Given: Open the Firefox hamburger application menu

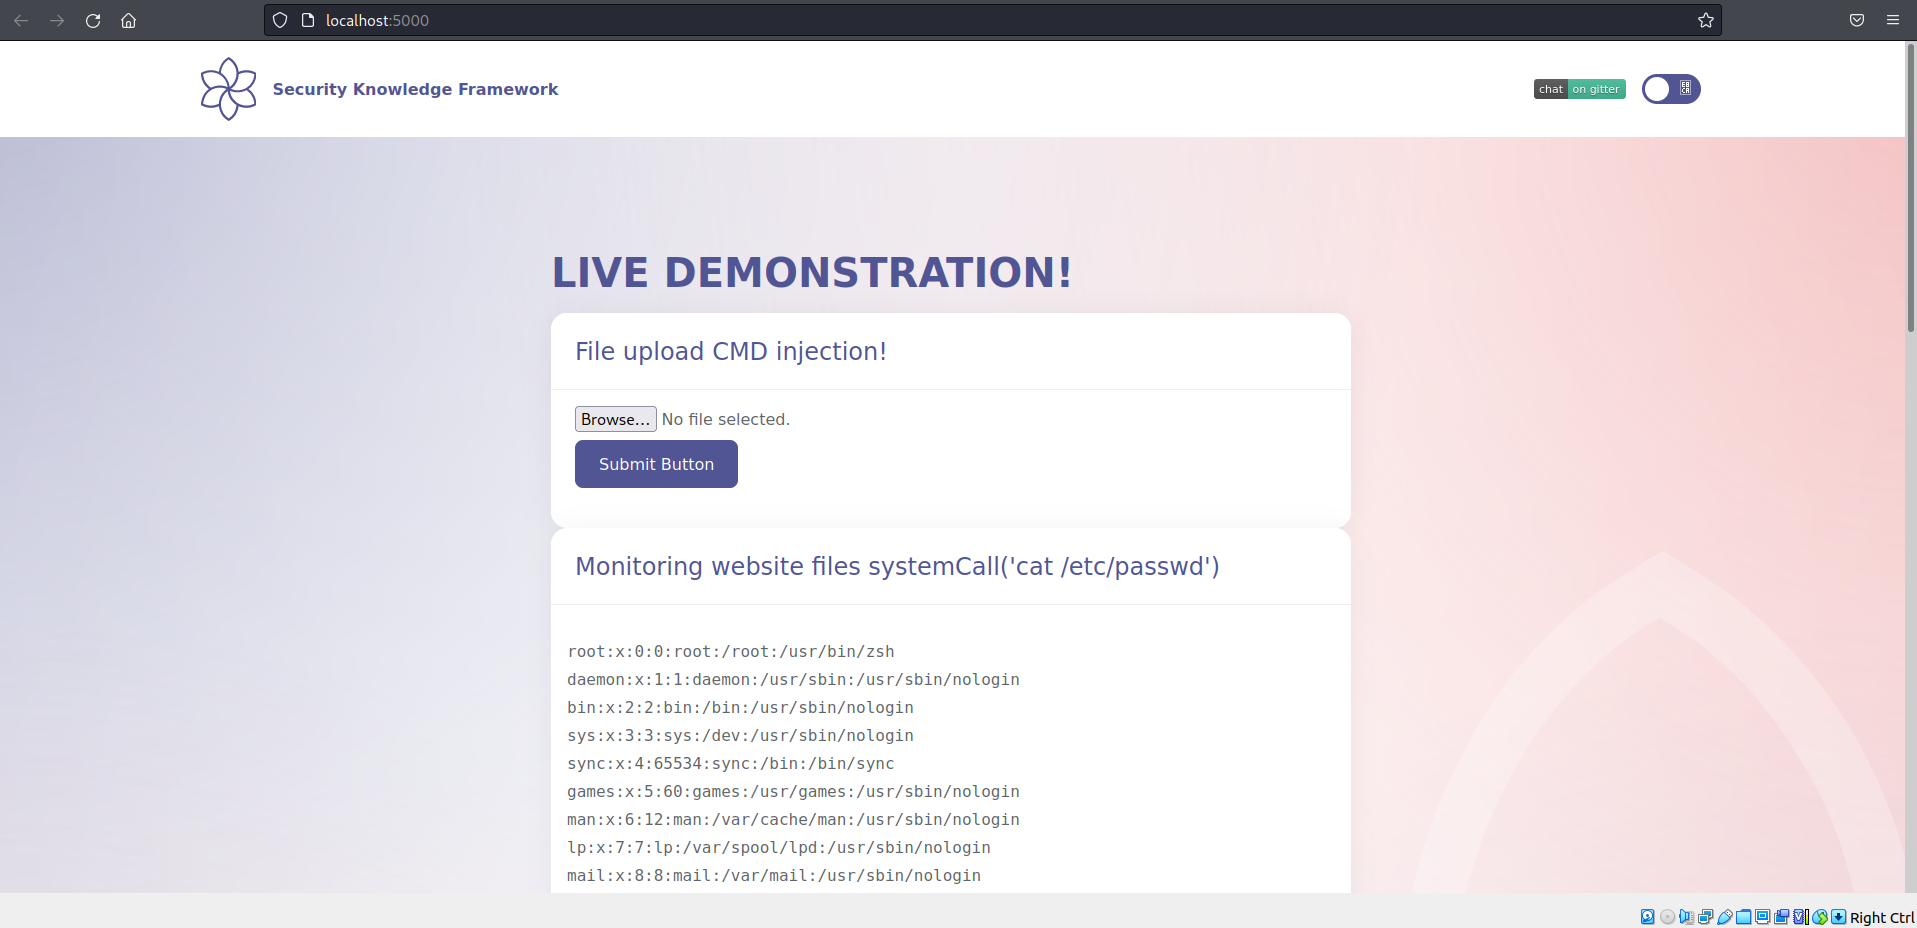Looking at the screenshot, I should (x=1892, y=20).
